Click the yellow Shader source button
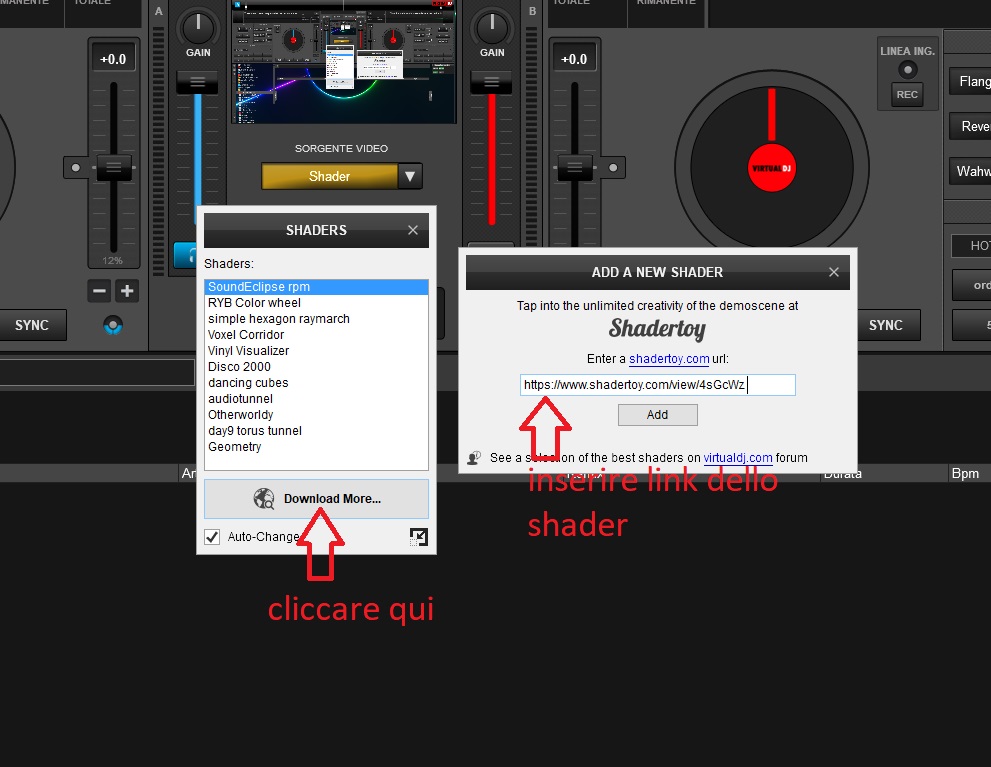The height and width of the screenshot is (767, 991). pos(329,176)
